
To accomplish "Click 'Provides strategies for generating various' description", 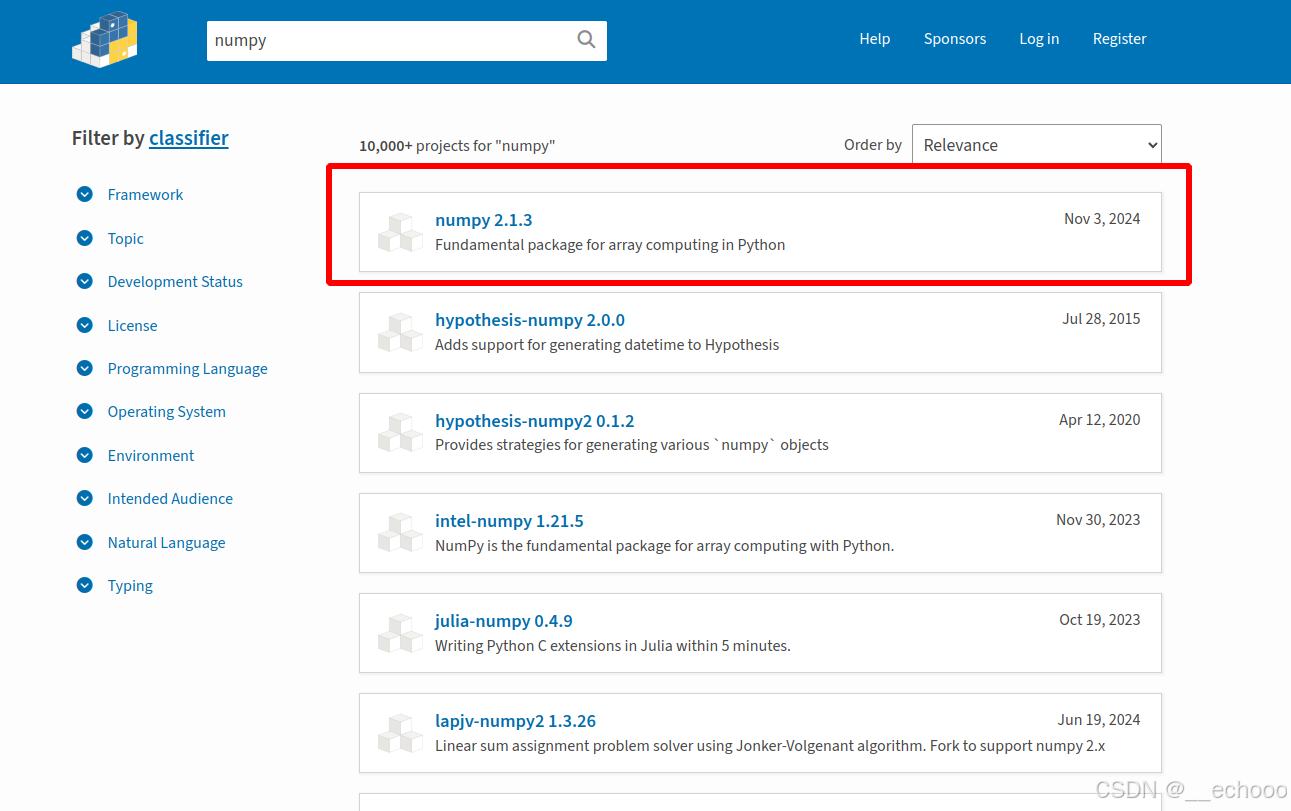I will tap(632, 445).
